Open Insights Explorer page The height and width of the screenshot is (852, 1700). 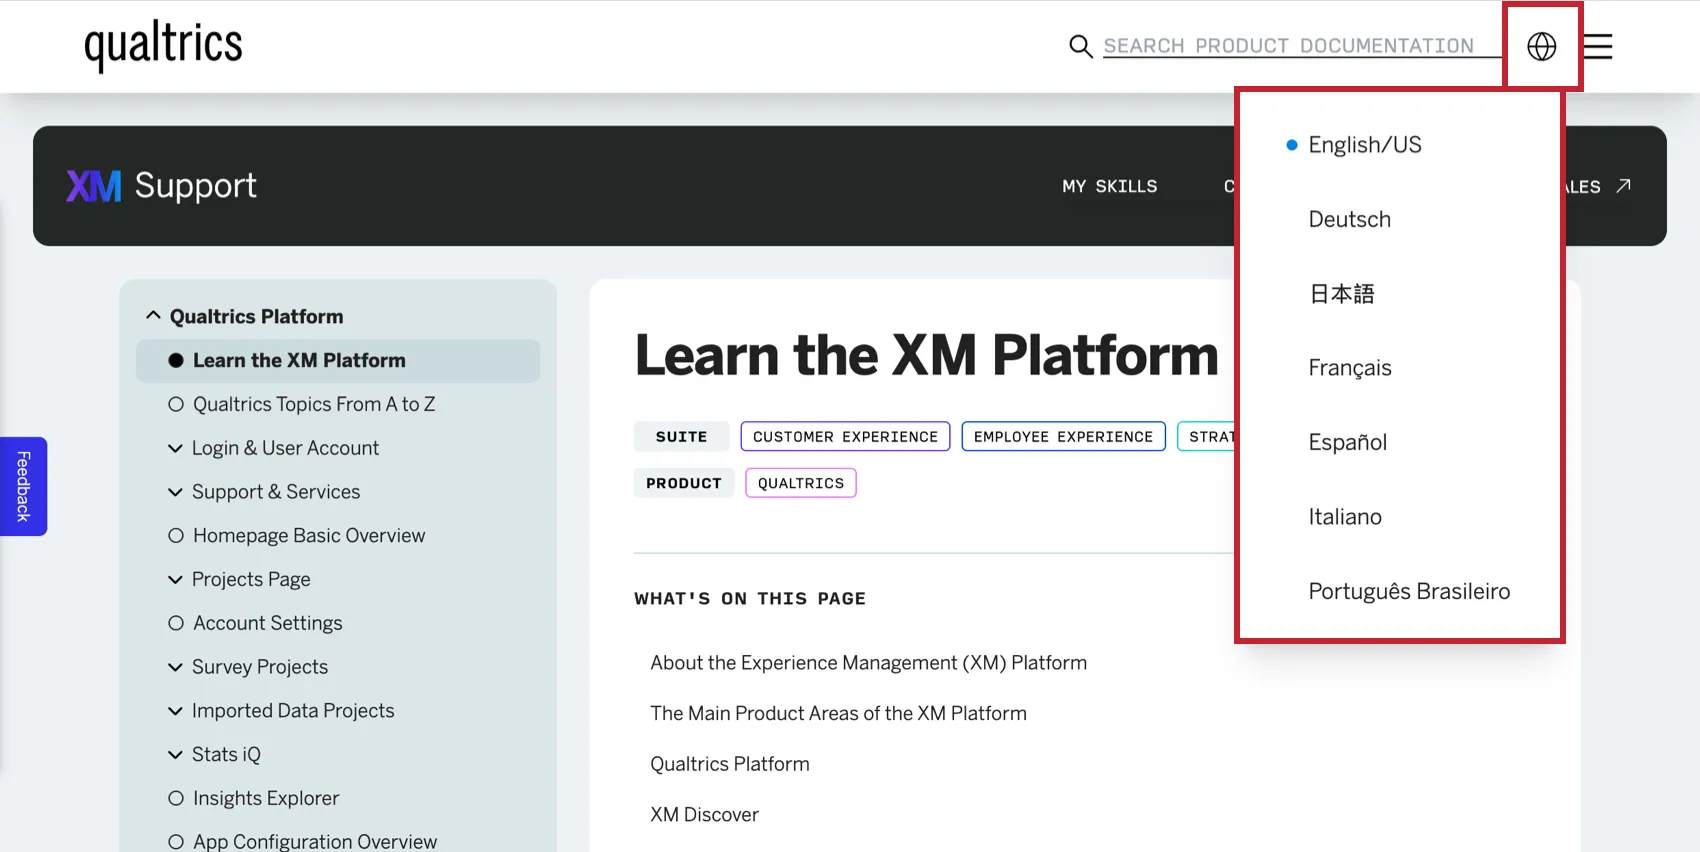(x=266, y=798)
